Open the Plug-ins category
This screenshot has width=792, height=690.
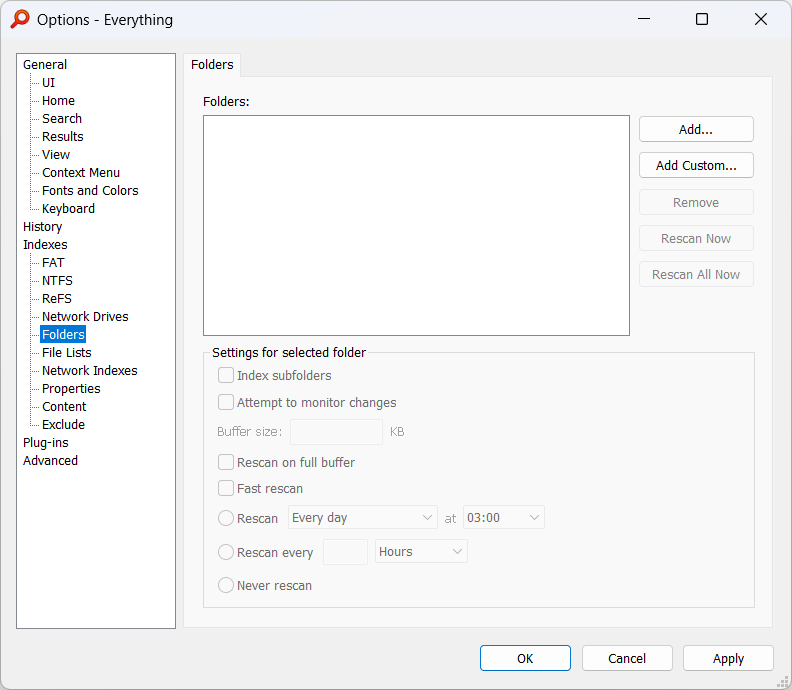pyautogui.click(x=46, y=443)
